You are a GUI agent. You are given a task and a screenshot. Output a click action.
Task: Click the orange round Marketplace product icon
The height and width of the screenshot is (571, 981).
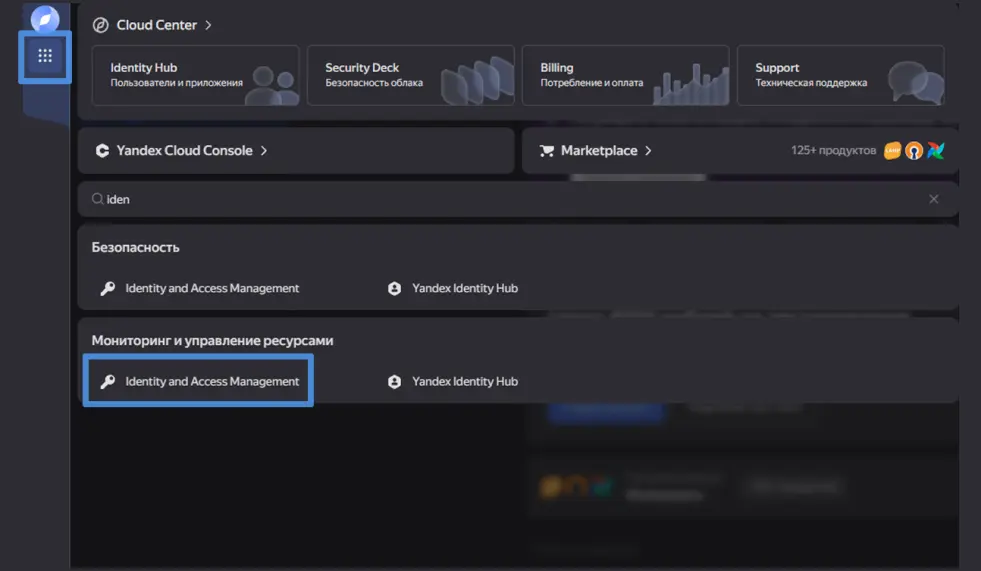(914, 151)
